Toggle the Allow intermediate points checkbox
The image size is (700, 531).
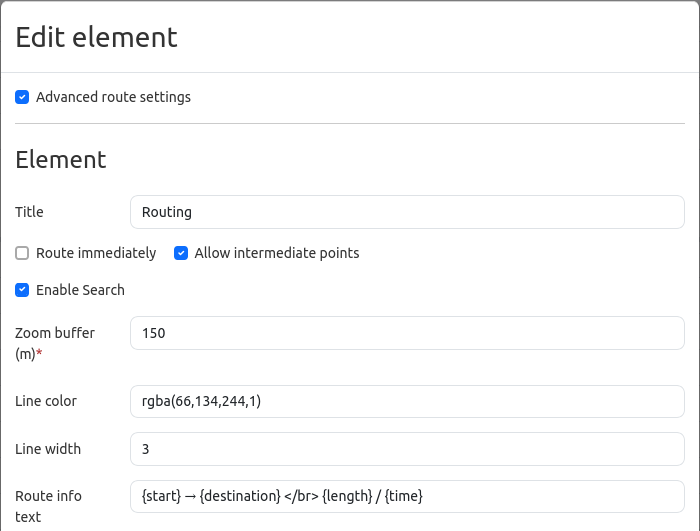click(x=181, y=253)
